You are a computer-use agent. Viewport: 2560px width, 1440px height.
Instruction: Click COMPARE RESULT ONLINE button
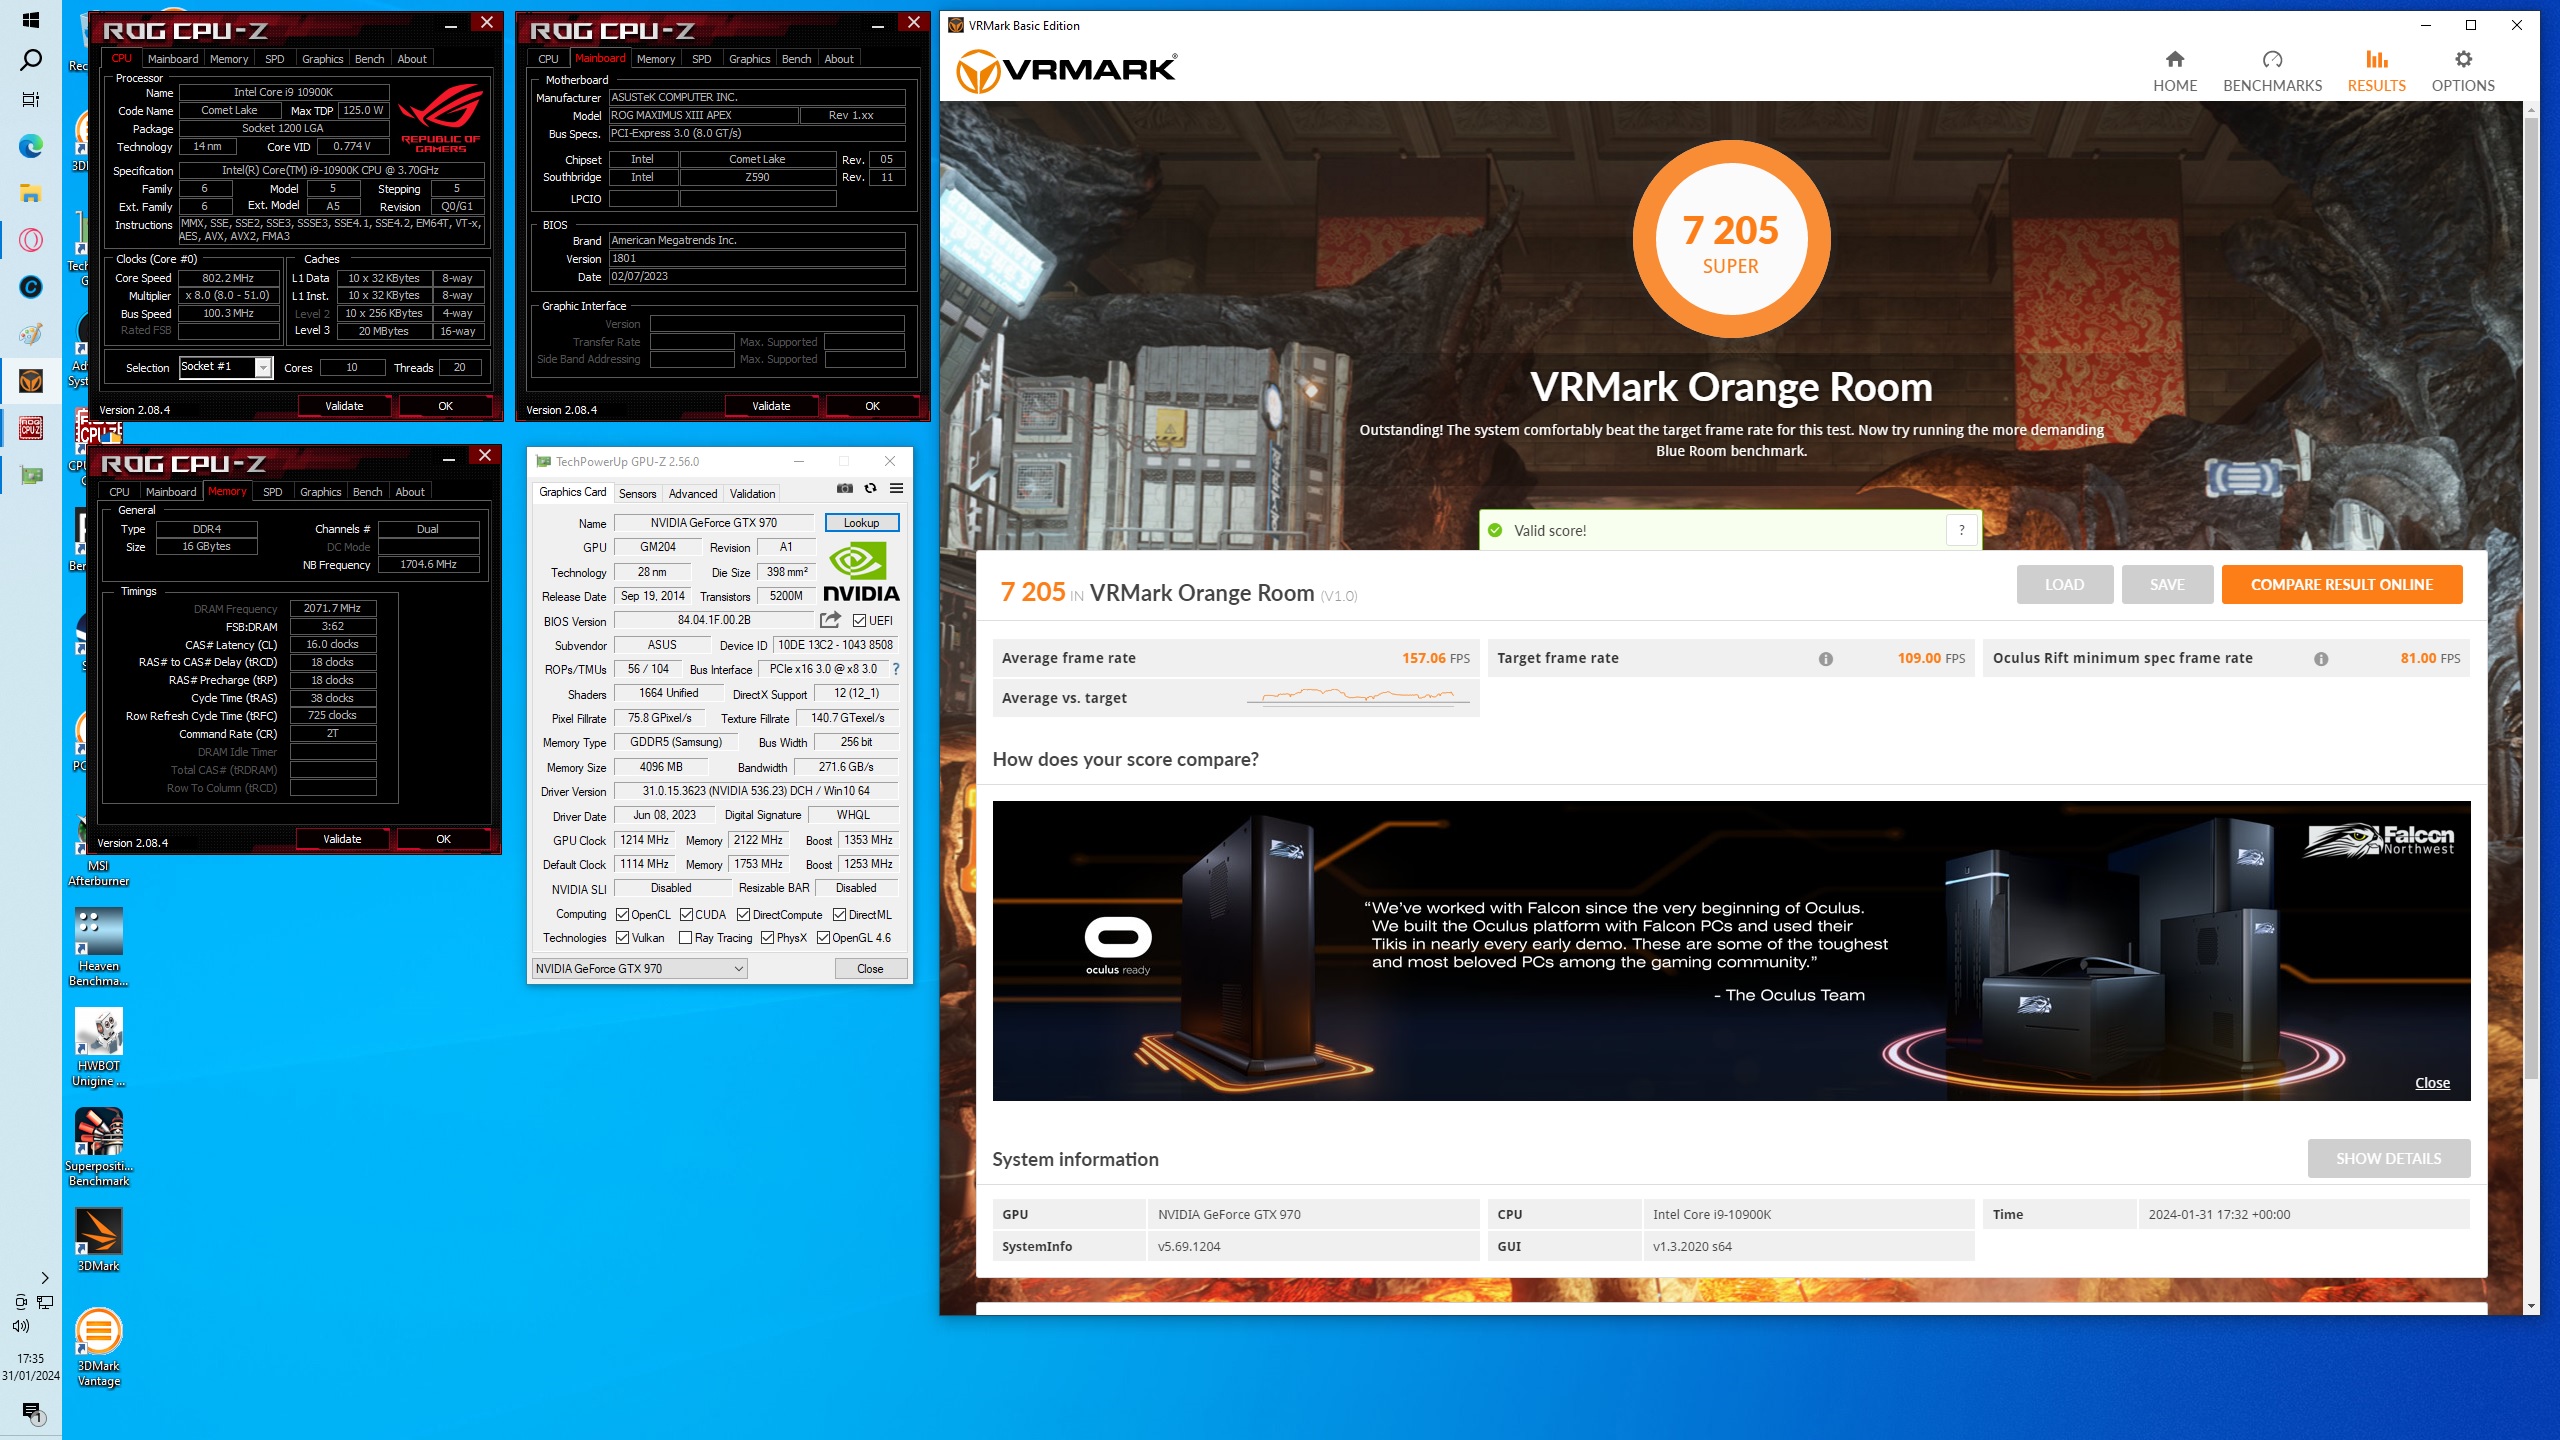point(2341,585)
